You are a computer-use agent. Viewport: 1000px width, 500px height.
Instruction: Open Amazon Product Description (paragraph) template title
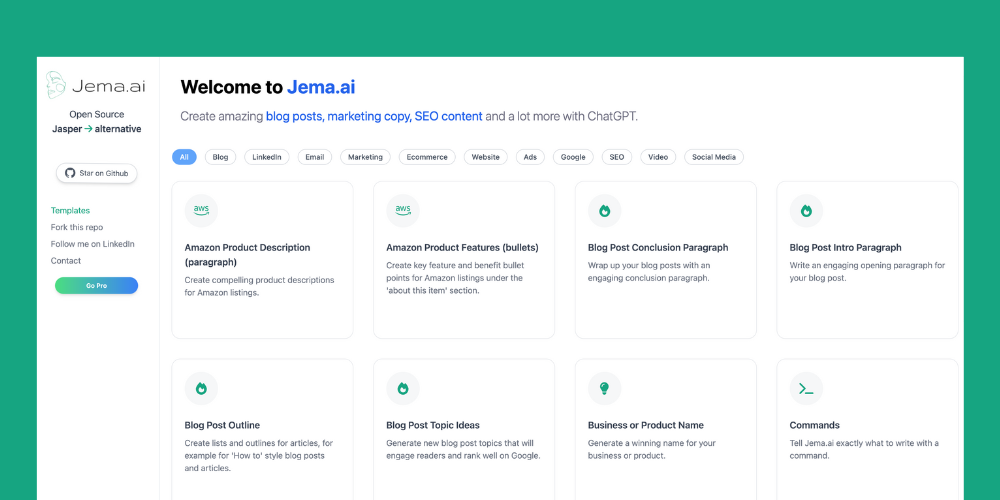point(247,254)
